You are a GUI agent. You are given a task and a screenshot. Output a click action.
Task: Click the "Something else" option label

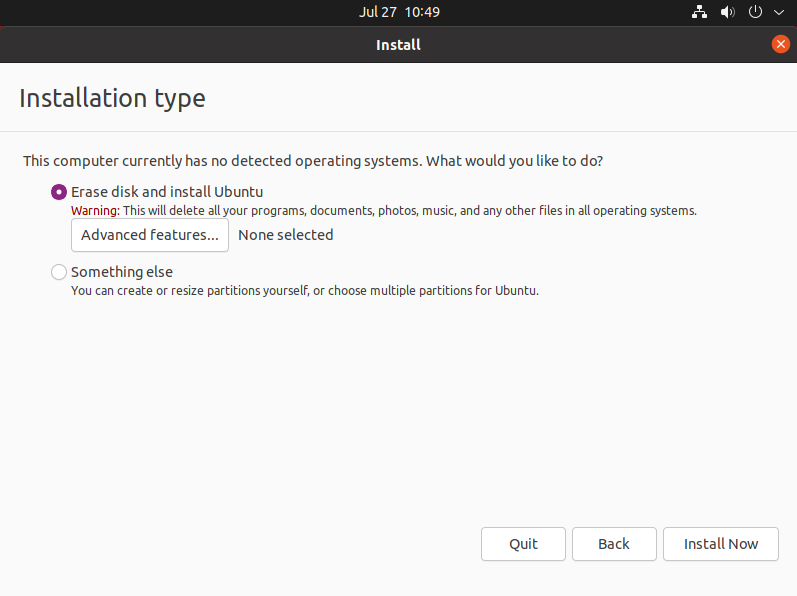tap(122, 272)
